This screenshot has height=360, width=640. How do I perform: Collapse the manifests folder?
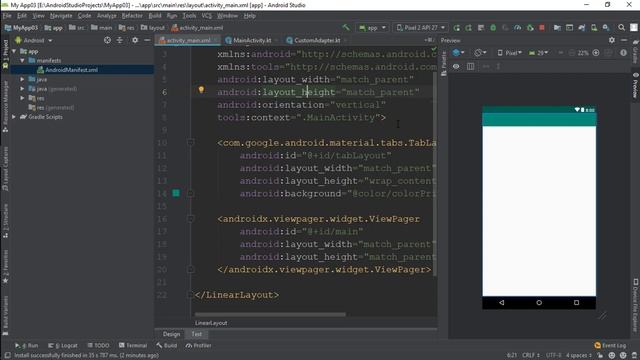[x=22, y=60]
